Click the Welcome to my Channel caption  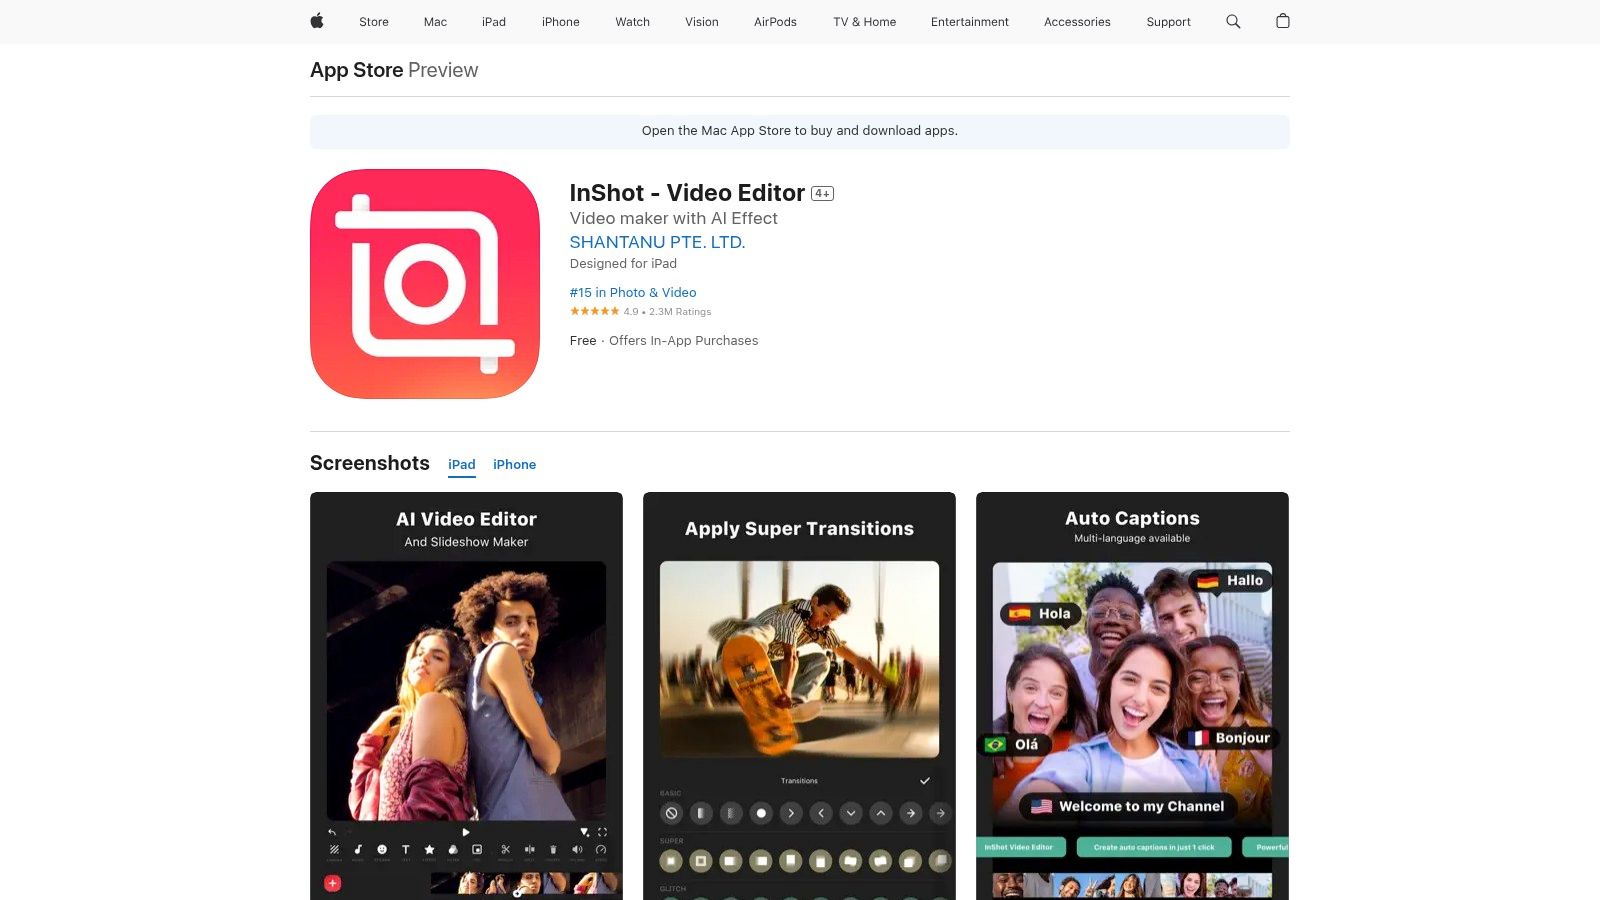(1128, 806)
